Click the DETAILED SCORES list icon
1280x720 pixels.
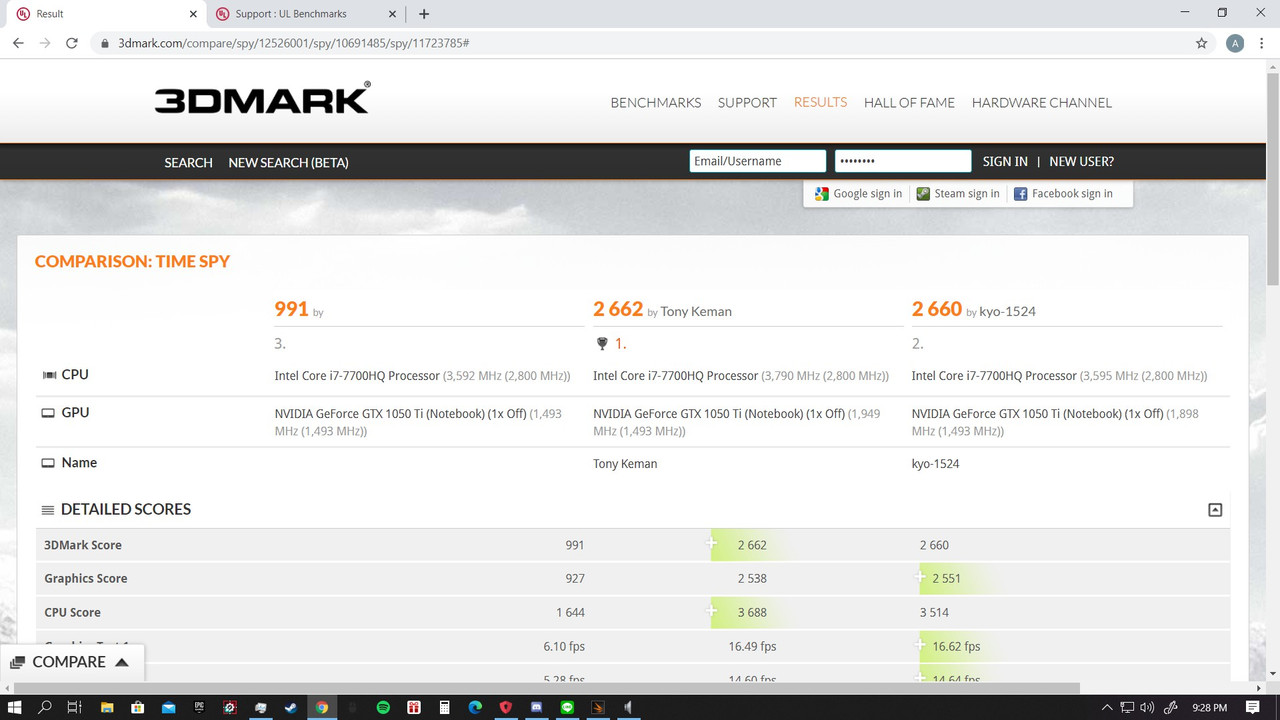pos(47,510)
